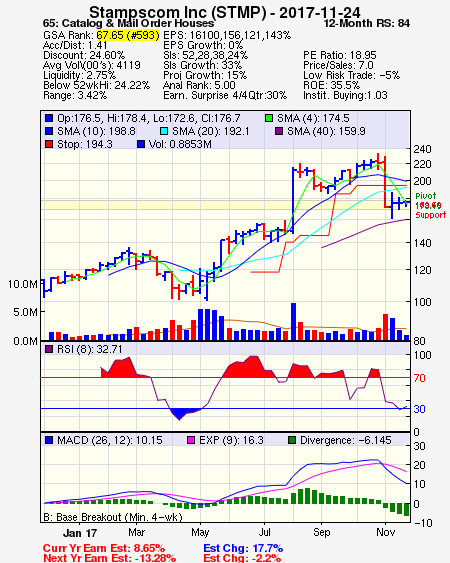Click the blue Est Chg 17.7% text

(x=243, y=548)
